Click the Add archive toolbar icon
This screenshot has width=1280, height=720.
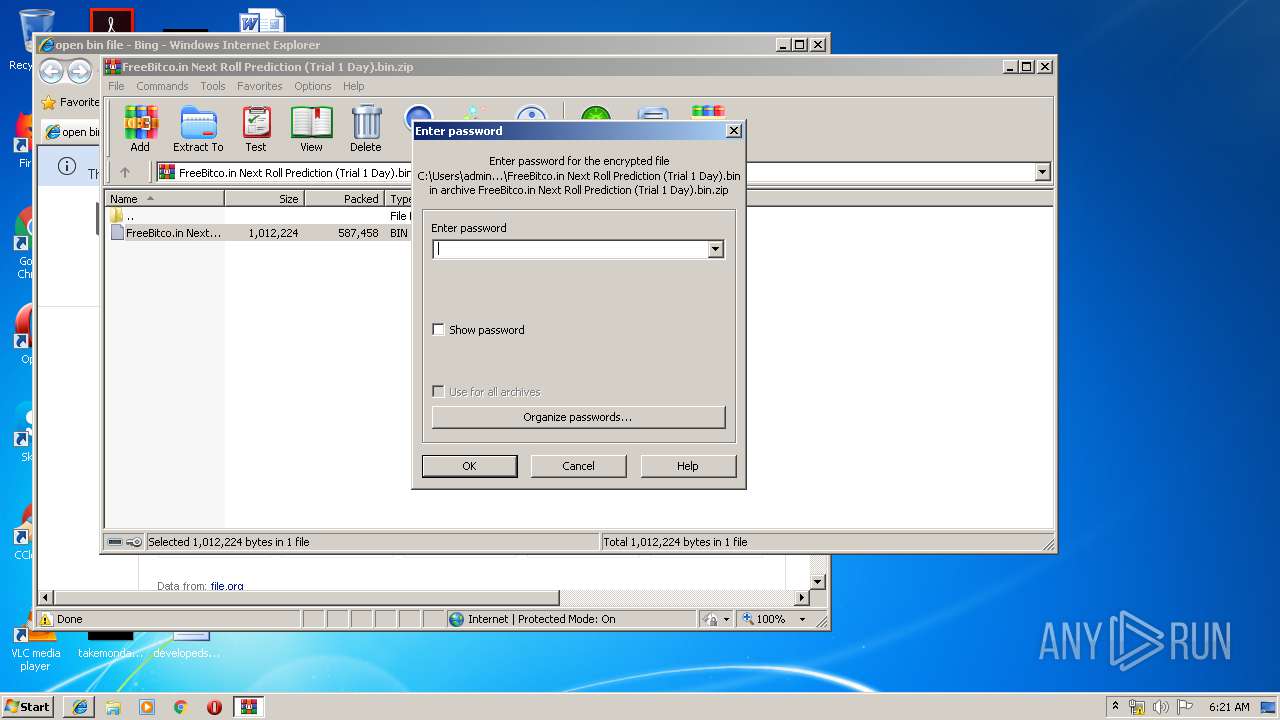140,129
